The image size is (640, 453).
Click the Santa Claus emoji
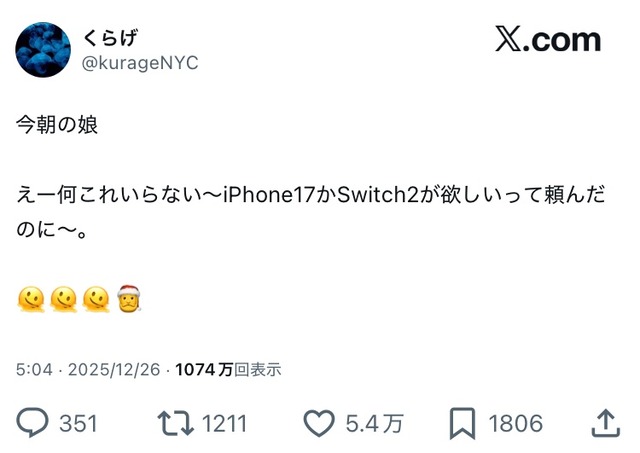pyautogui.click(x=129, y=299)
